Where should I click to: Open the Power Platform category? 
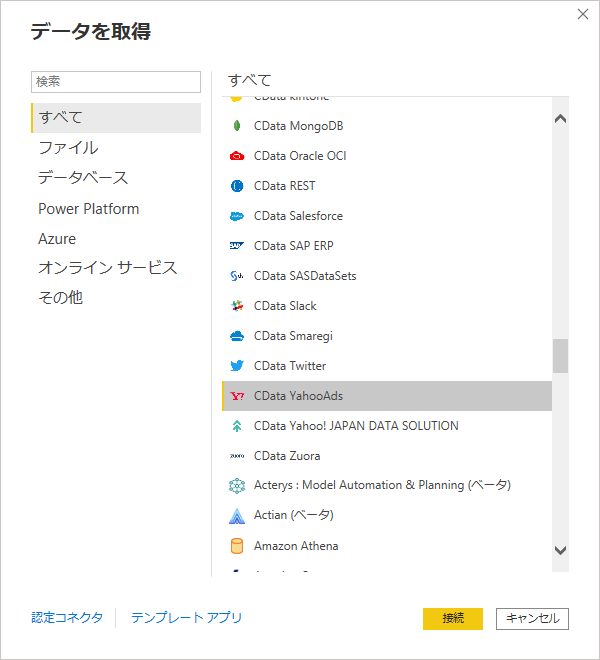(116, 209)
